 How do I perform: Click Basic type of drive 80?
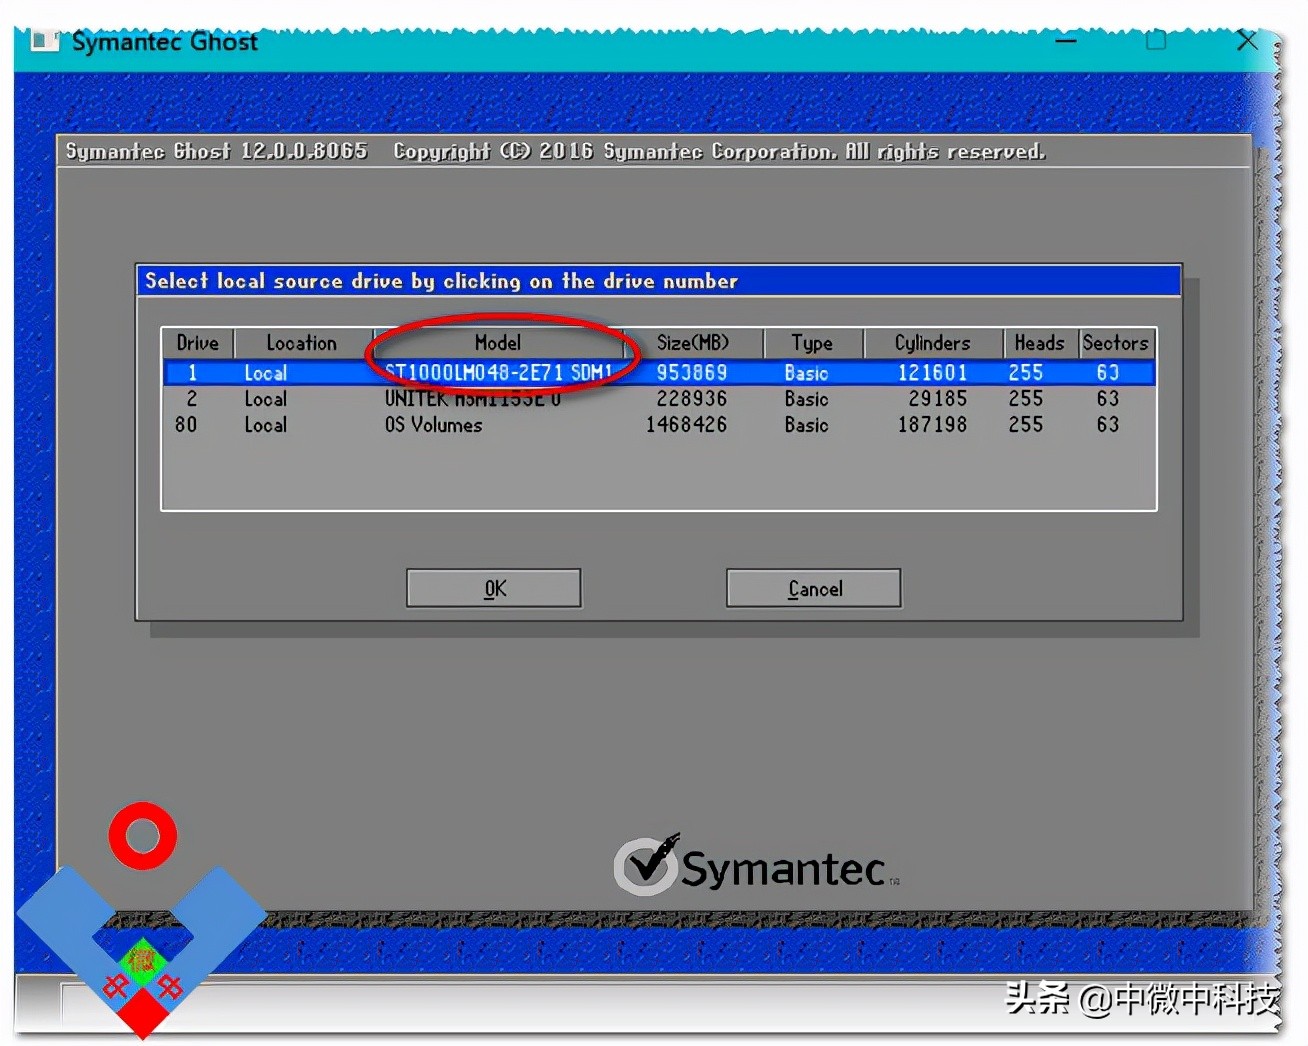(x=807, y=425)
